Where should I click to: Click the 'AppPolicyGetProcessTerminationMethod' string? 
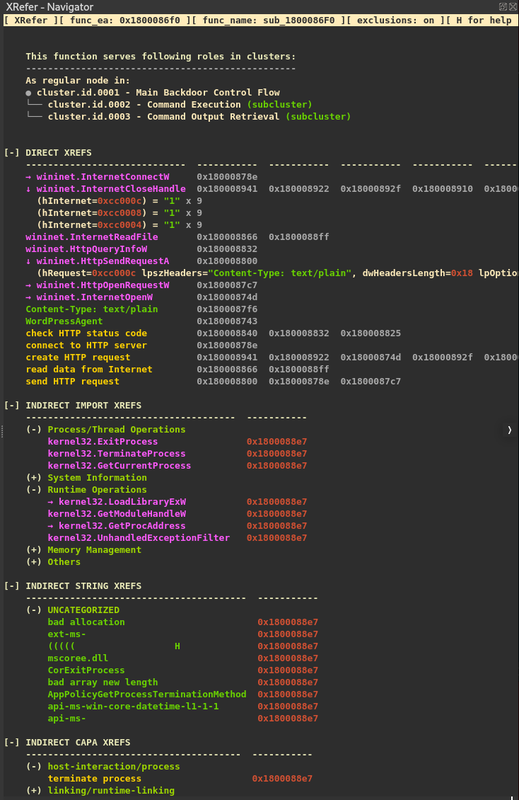pyautogui.click(x=147, y=694)
